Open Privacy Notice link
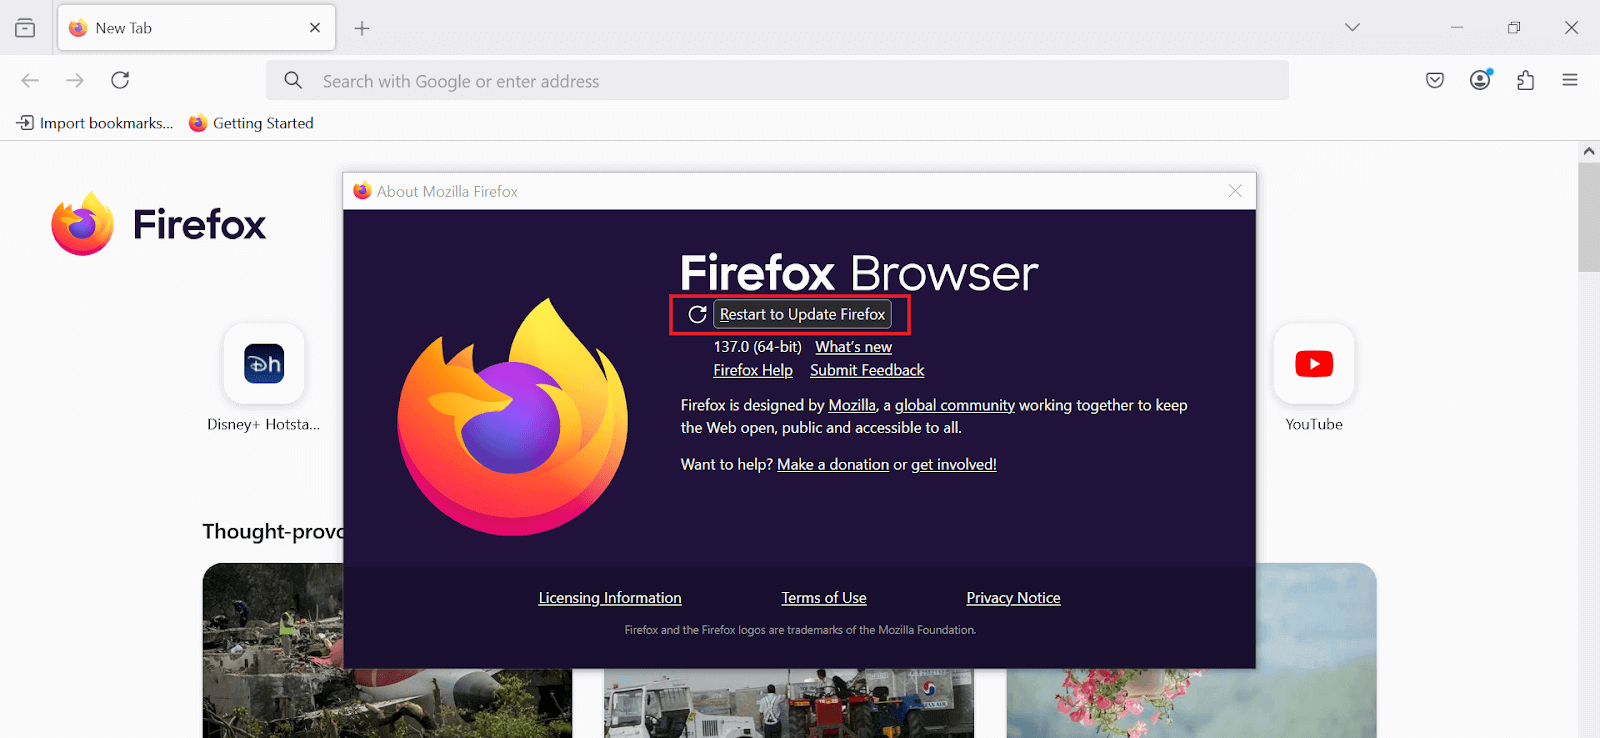 [1013, 598]
